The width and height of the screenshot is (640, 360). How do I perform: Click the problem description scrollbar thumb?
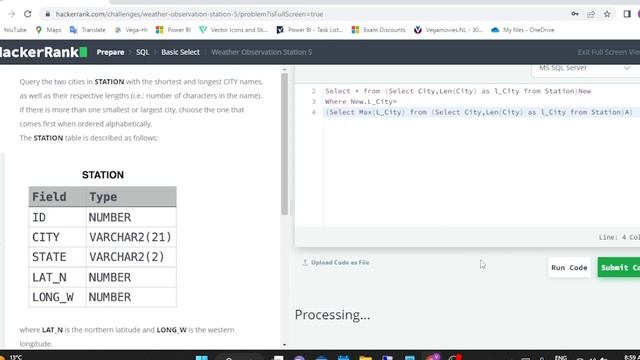click(x=284, y=144)
